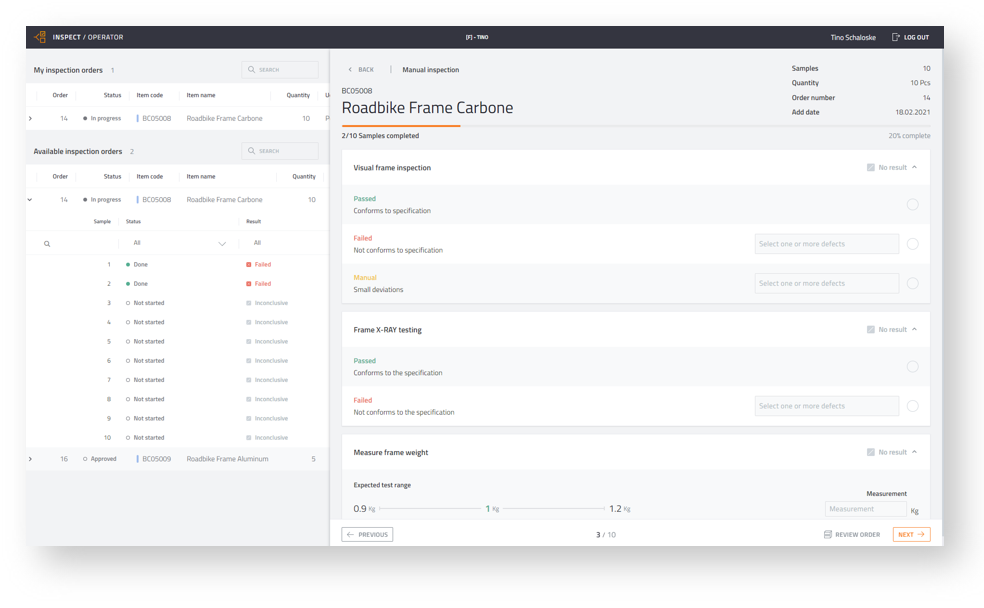Click Approved status circle for order 16
The height and width of the screenshot is (608, 984).
(x=85, y=459)
